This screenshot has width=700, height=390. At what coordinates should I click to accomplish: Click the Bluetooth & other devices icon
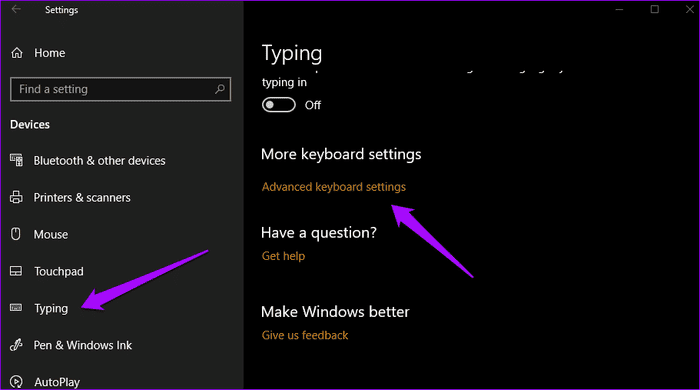(17, 160)
